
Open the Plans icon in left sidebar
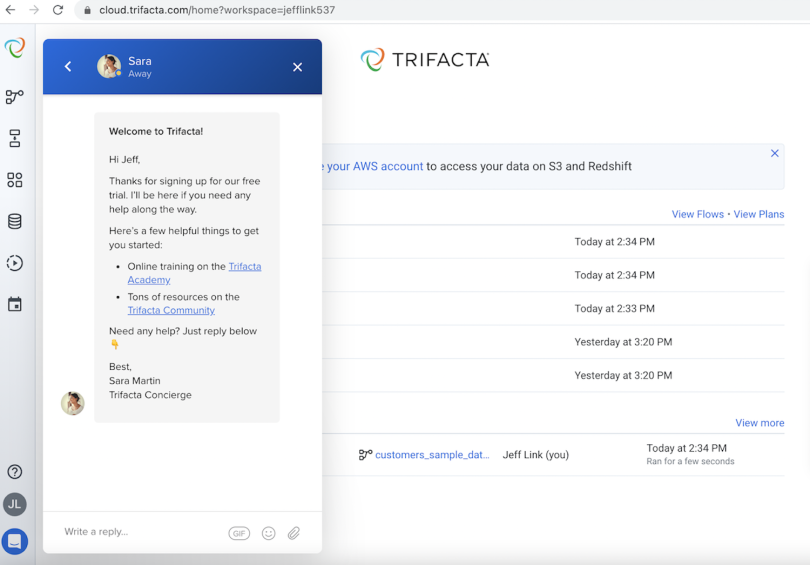14,138
